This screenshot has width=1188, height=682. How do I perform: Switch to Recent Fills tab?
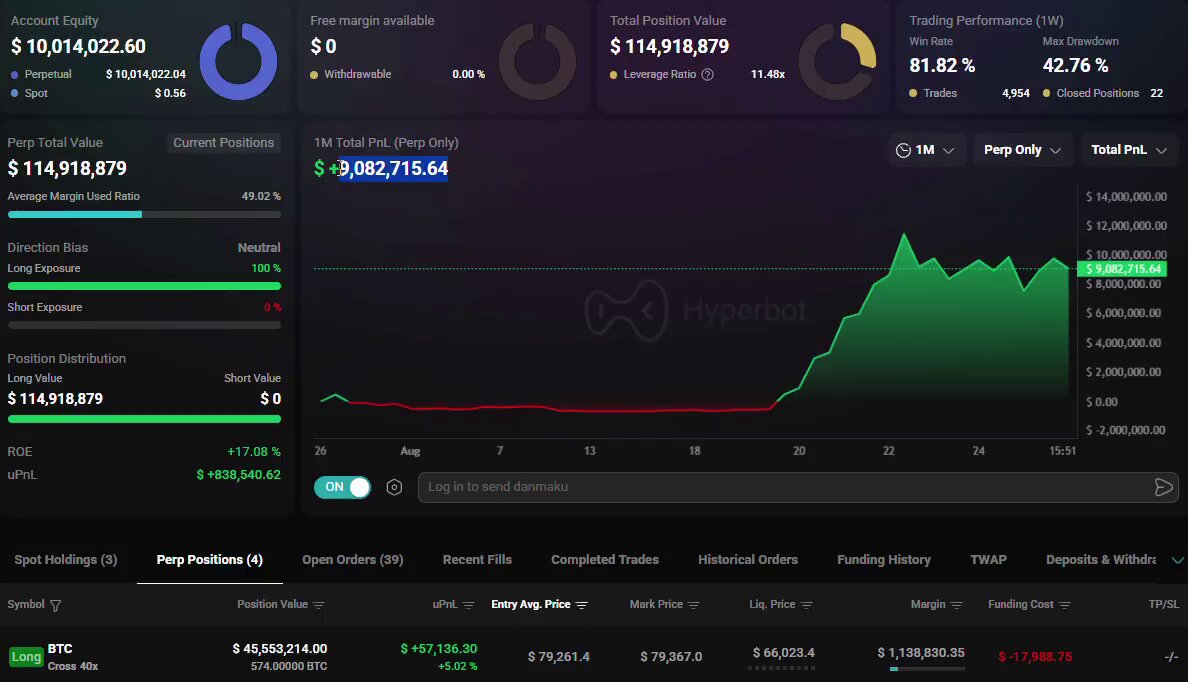pos(477,560)
